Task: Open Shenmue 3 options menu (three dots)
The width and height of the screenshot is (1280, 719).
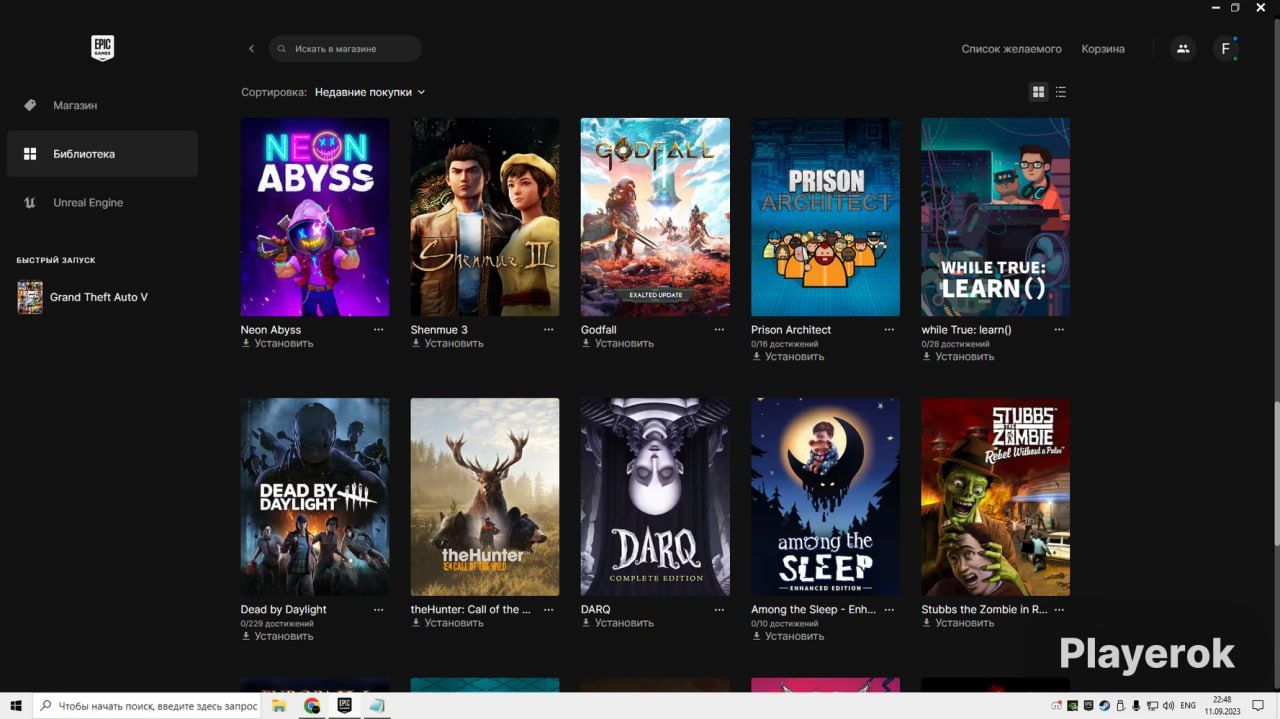Action: pyautogui.click(x=549, y=329)
